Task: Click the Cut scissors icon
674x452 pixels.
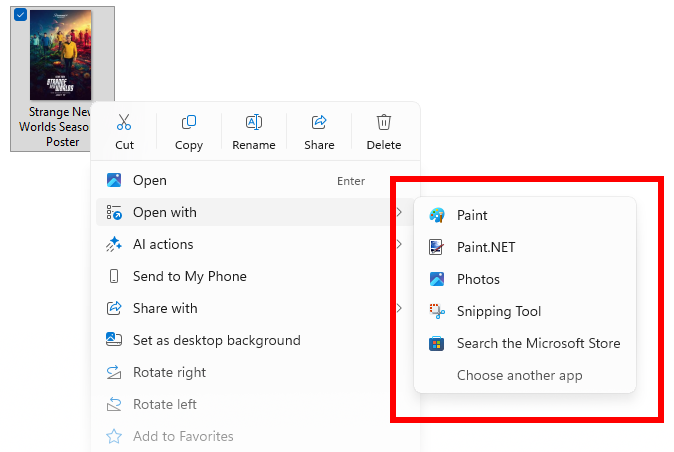Action: coord(124,123)
